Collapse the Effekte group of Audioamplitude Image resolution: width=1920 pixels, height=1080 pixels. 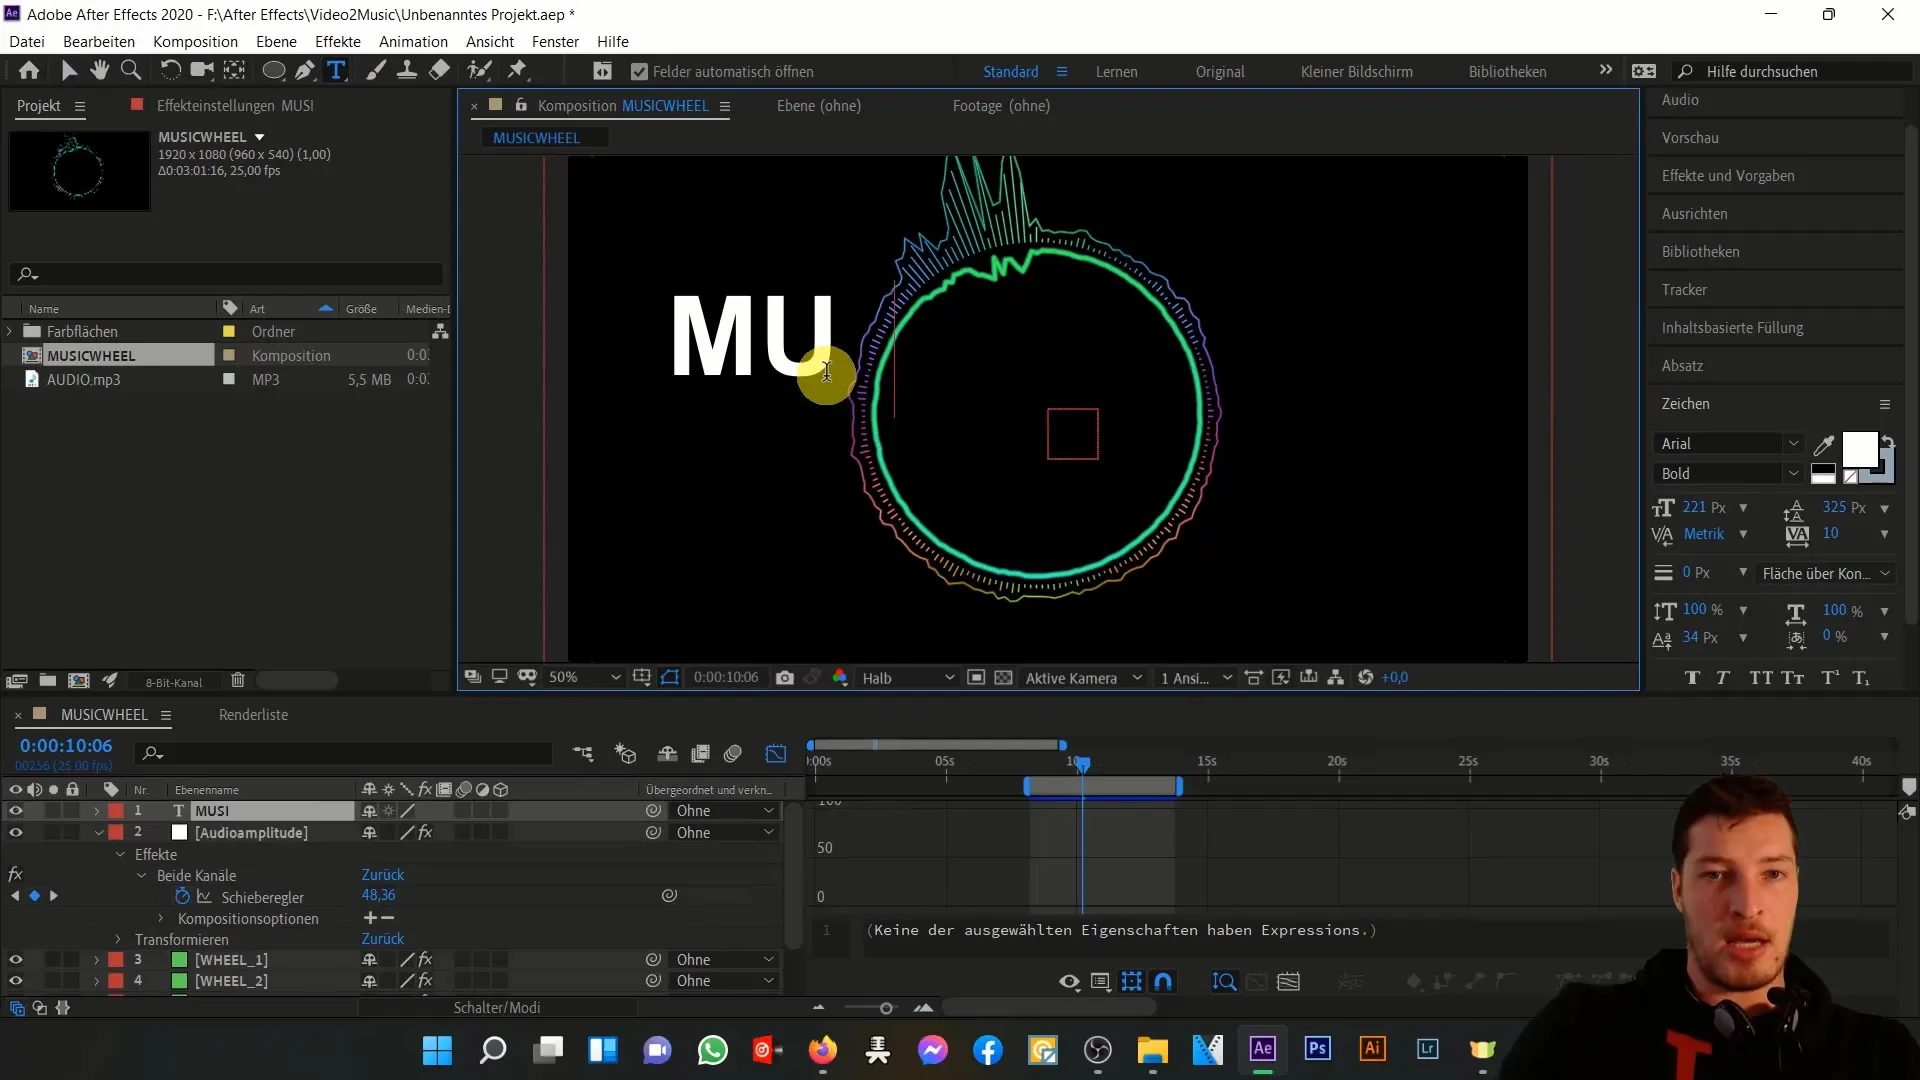(x=120, y=855)
